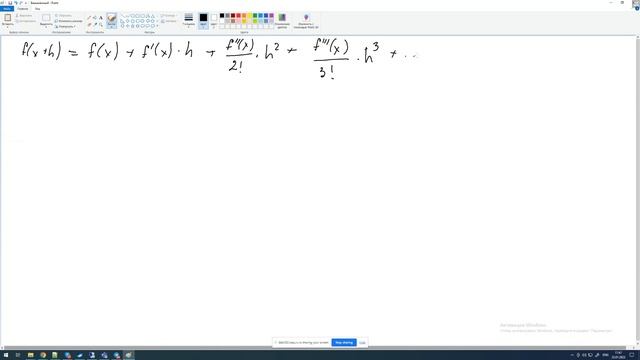Click the vertical scrollbar of canvas
This screenshot has width=640, height=360.
[638, 191]
